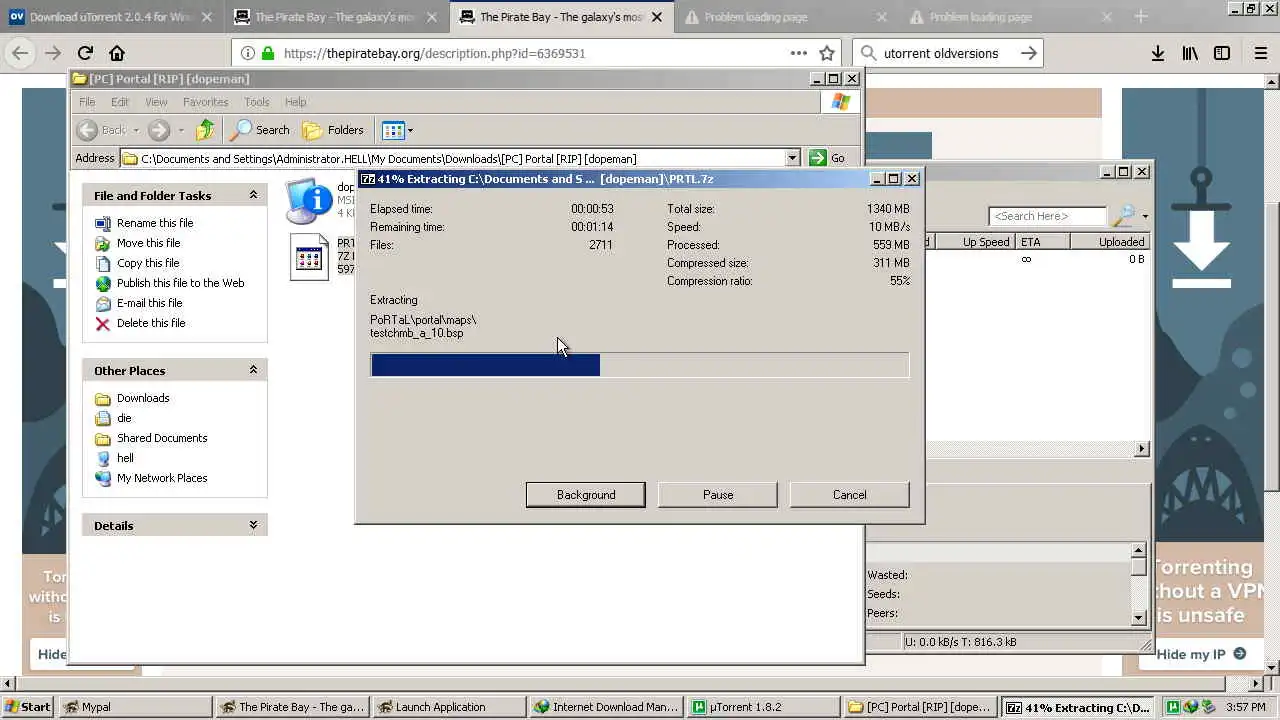1280x720 pixels.
Task: Open Explorer Search toolbar button
Action: (260, 130)
